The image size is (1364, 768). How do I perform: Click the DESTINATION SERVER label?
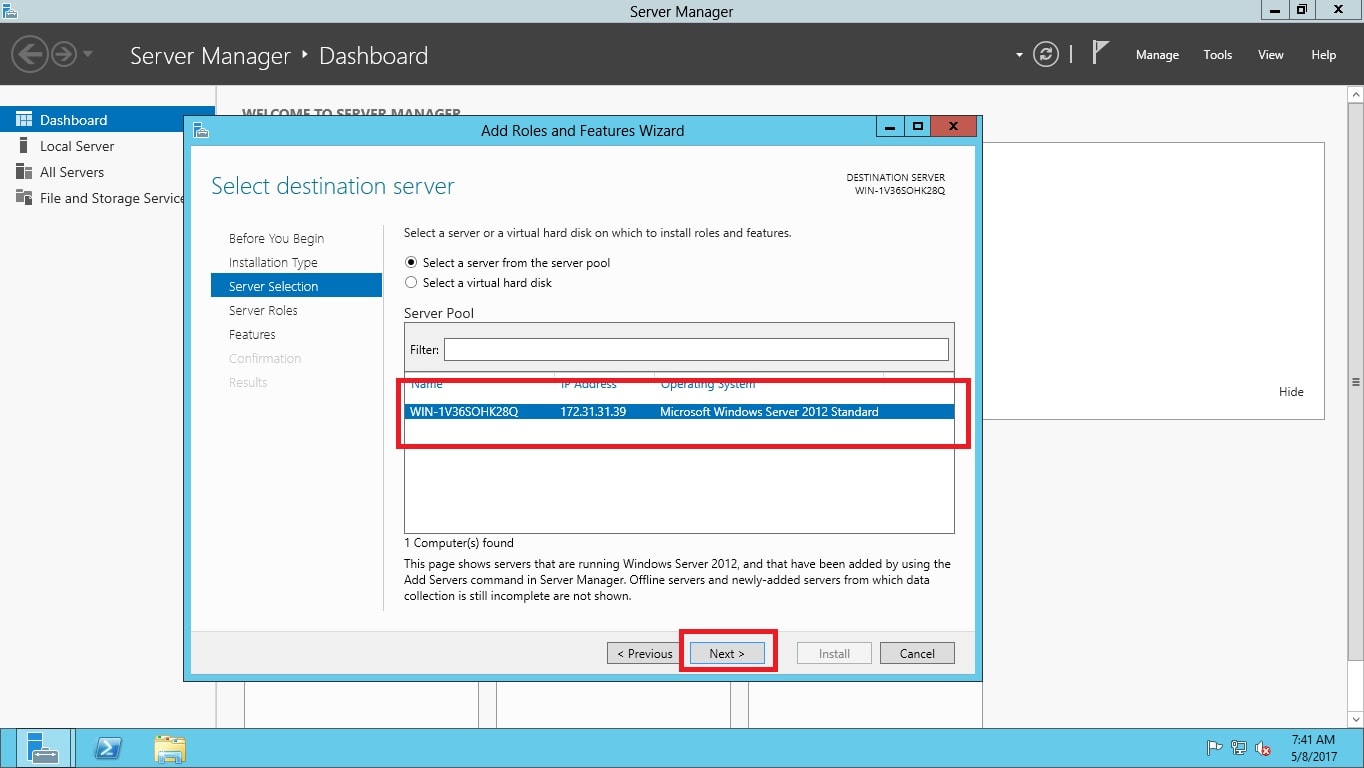(895, 178)
